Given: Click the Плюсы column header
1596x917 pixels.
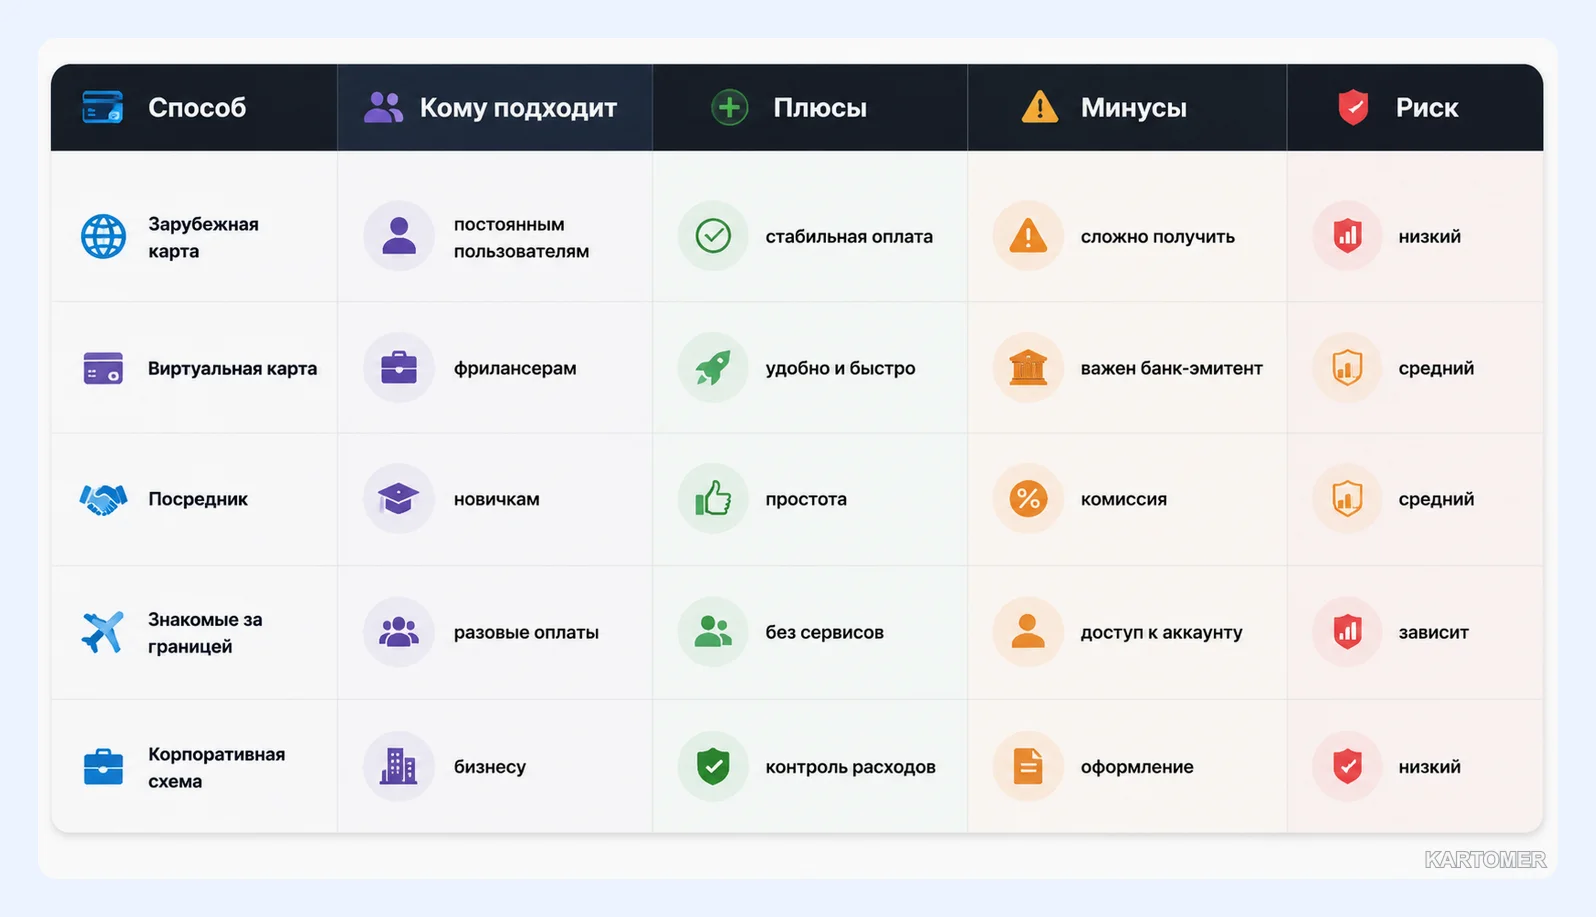Looking at the screenshot, I should tap(810, 107).
